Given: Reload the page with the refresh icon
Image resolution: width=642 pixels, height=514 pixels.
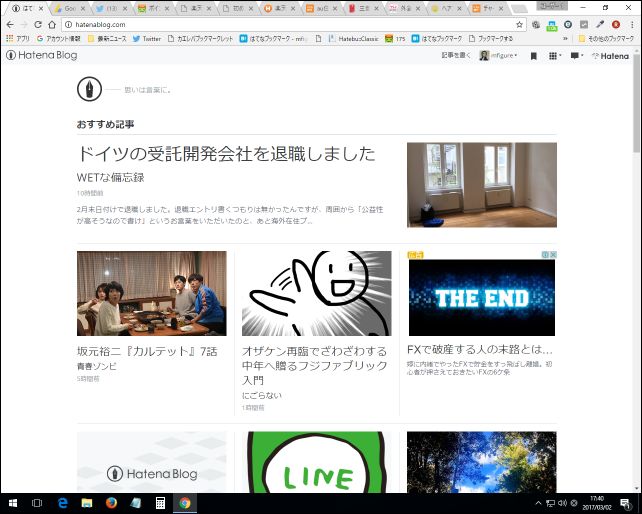Looking at the screenshot, I should point(38,25).
